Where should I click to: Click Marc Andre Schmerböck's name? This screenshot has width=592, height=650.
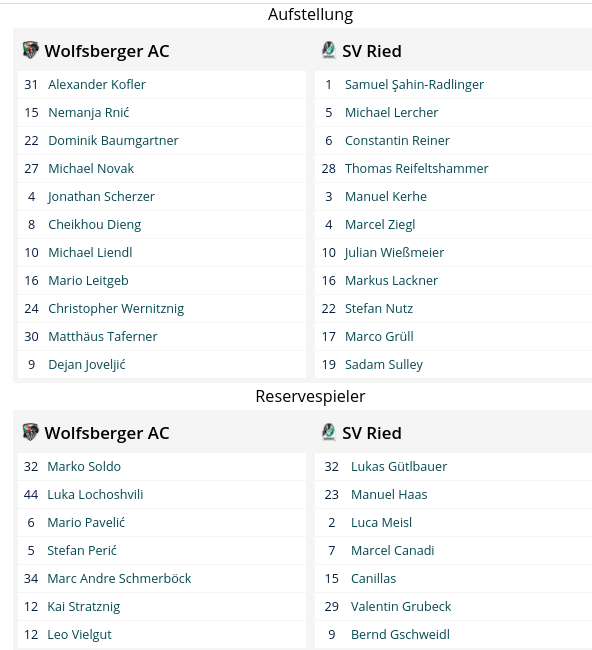coord(119,579)
